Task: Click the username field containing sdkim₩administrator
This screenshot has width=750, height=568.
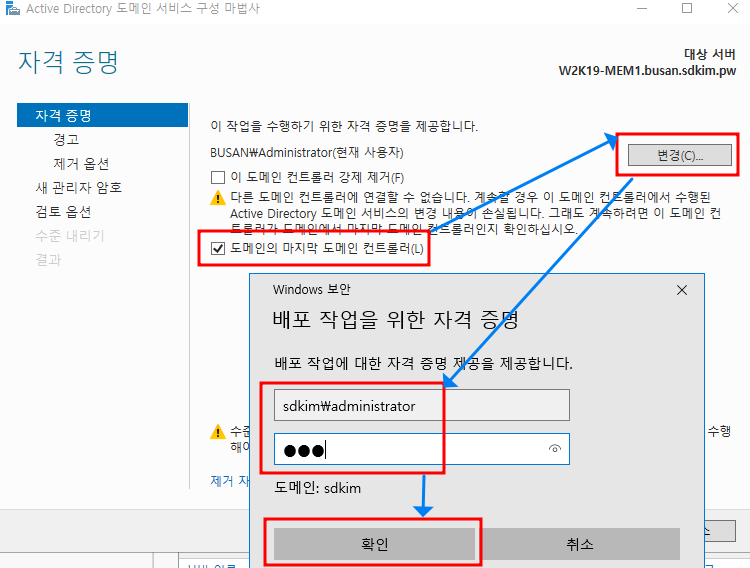Action: [422, 405]
